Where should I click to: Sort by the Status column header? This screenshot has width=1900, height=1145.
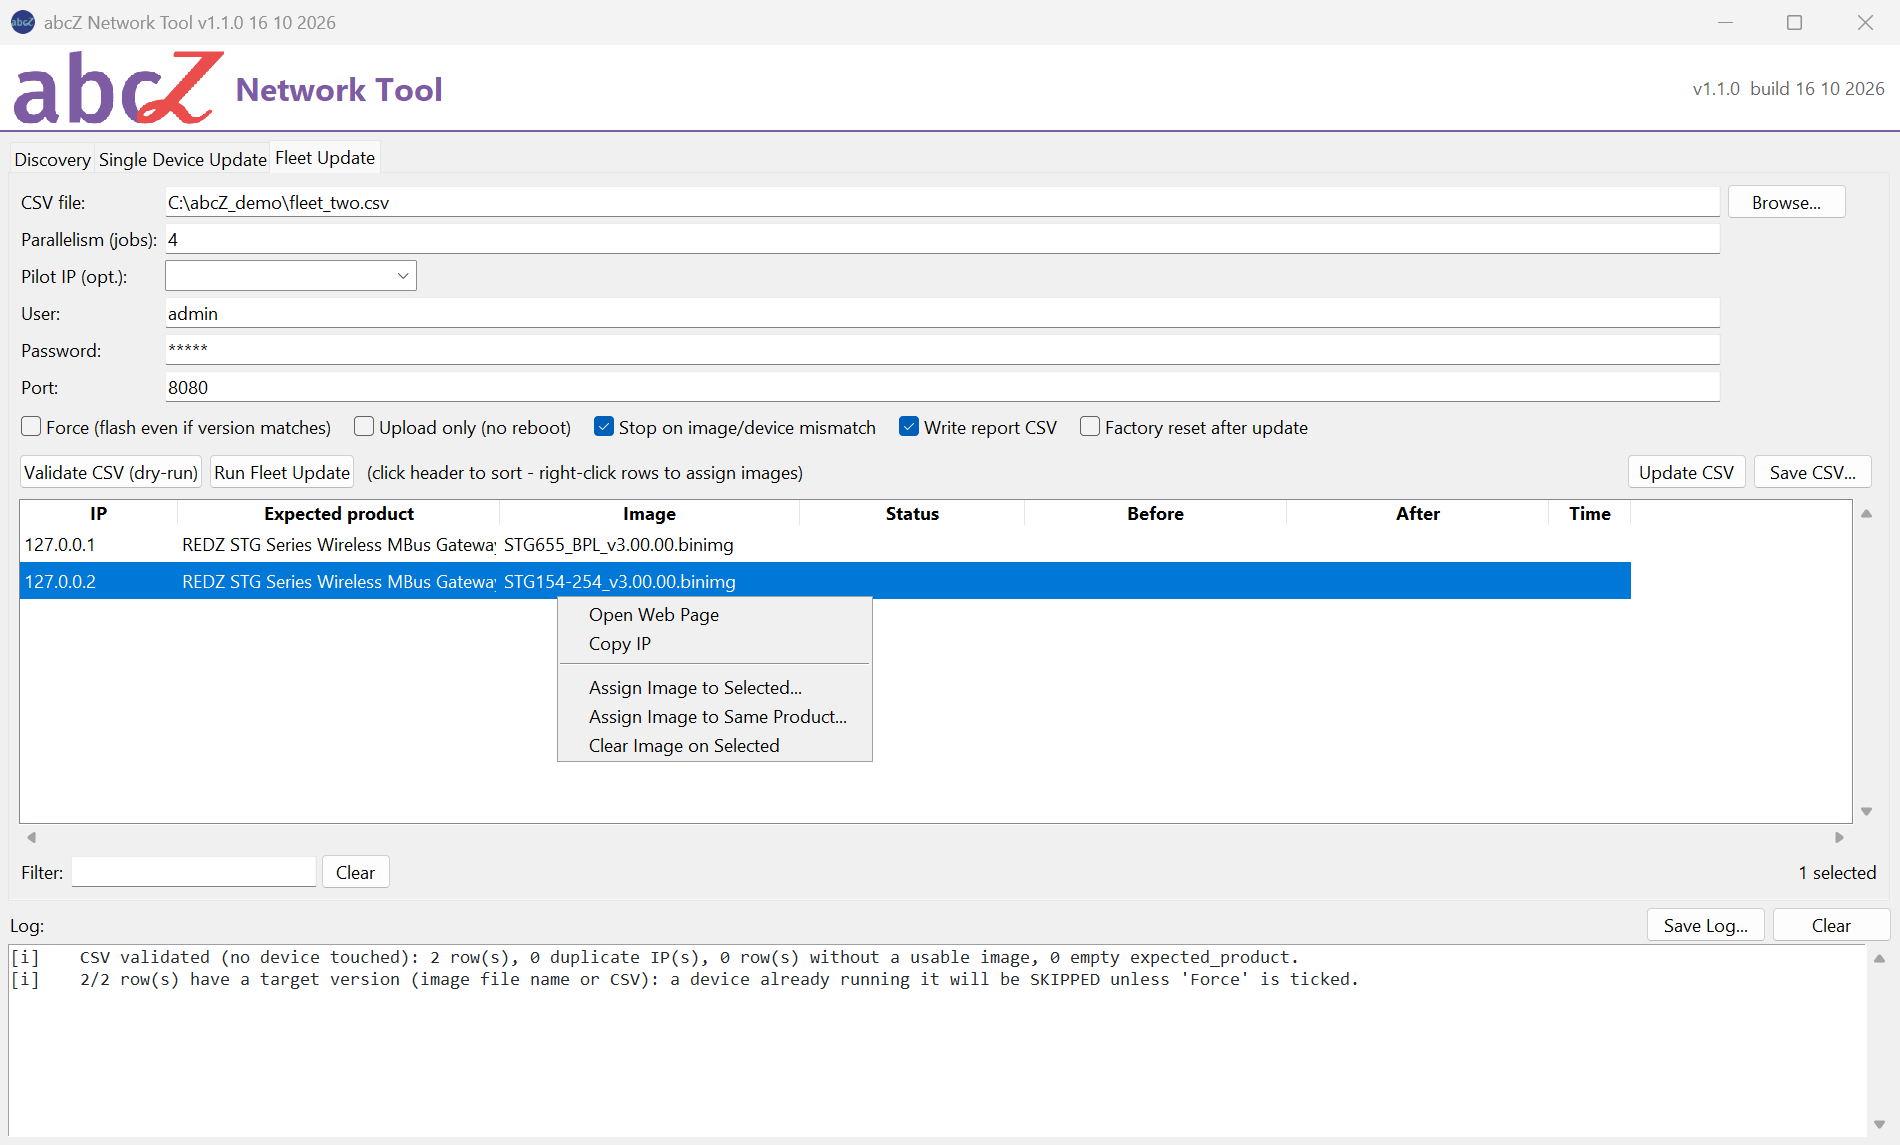pos(912,513)
